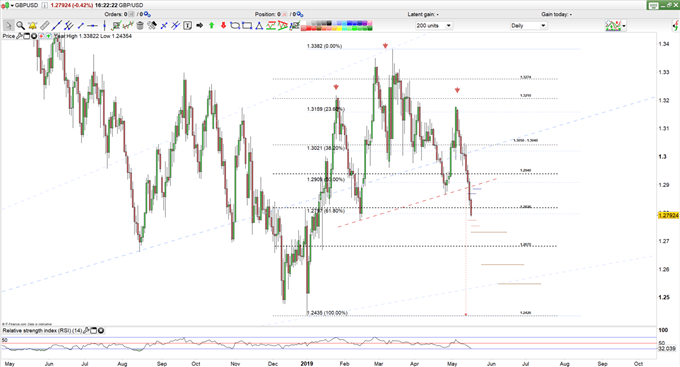Open the chart style indicators dropdown
Image resolution: width=680 pixels, height=367 pixels.
[x=624, y=26]
